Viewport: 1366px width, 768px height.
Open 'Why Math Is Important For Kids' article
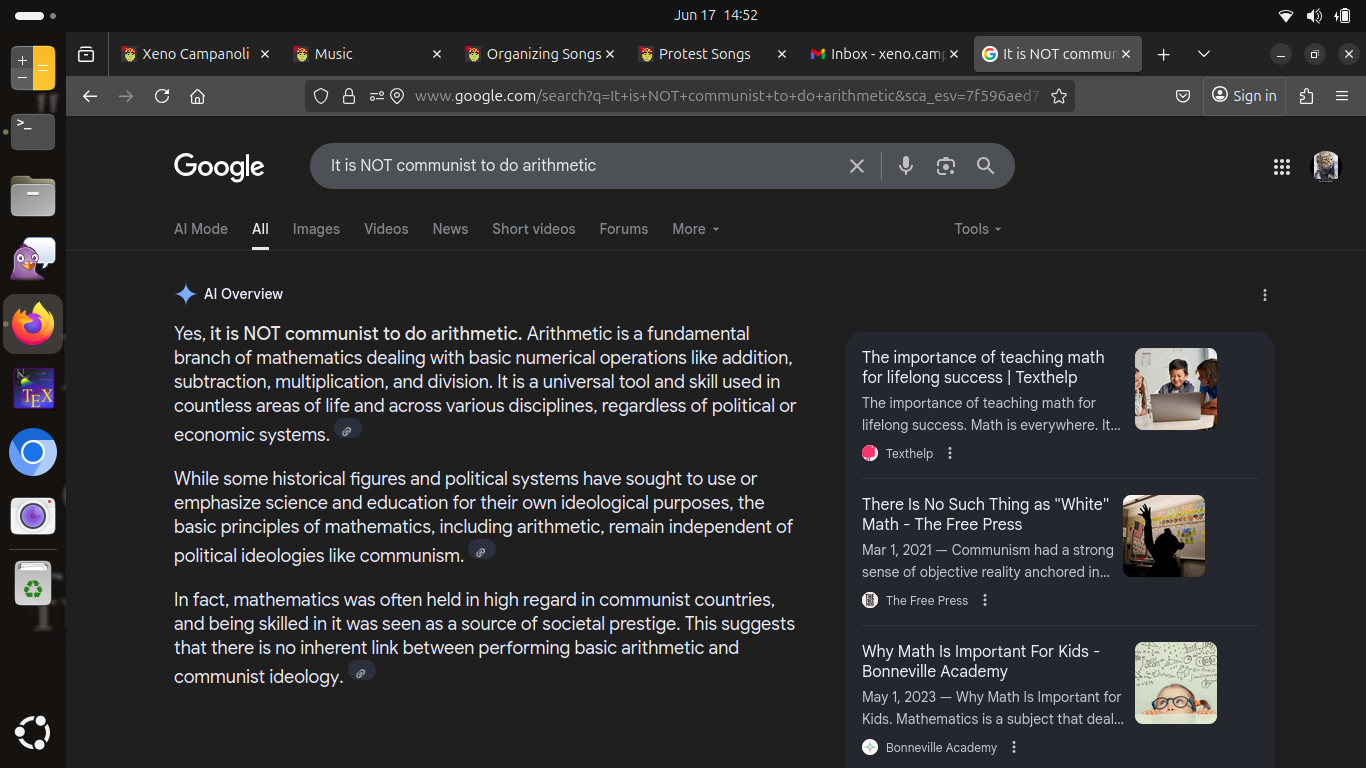tap(980, 661)
